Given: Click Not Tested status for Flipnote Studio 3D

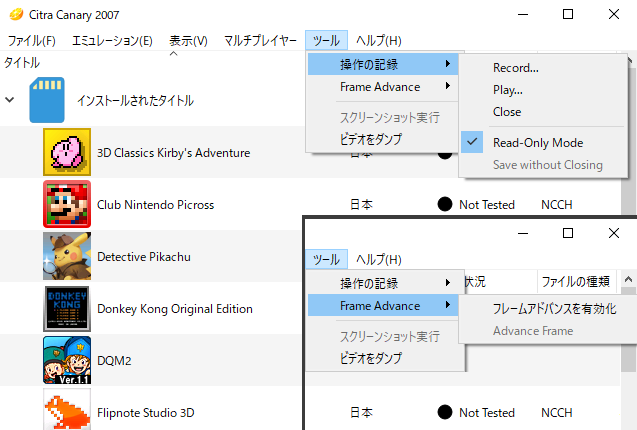Looking at the screenshot, I should [487, 413].
